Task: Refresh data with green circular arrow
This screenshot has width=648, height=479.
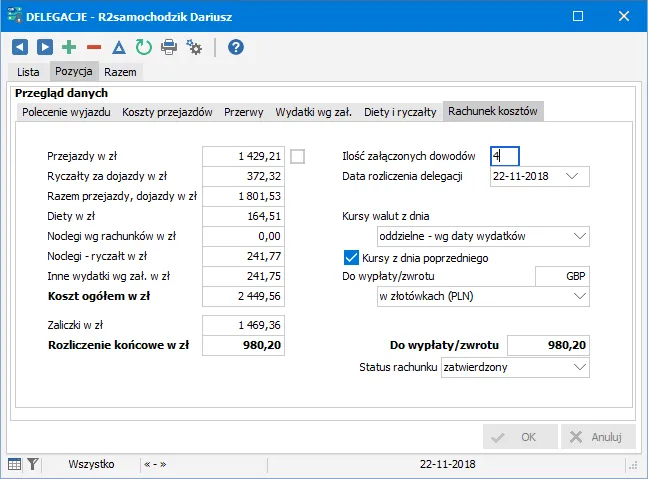Action: pos(144,47)
